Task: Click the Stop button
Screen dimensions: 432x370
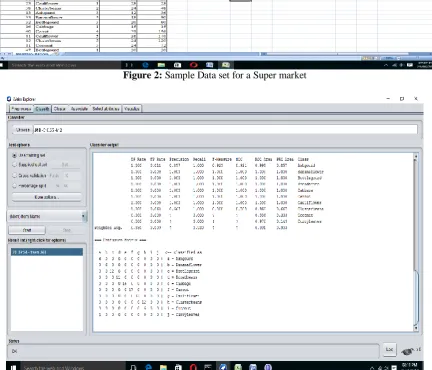Action: pos(66,230)
